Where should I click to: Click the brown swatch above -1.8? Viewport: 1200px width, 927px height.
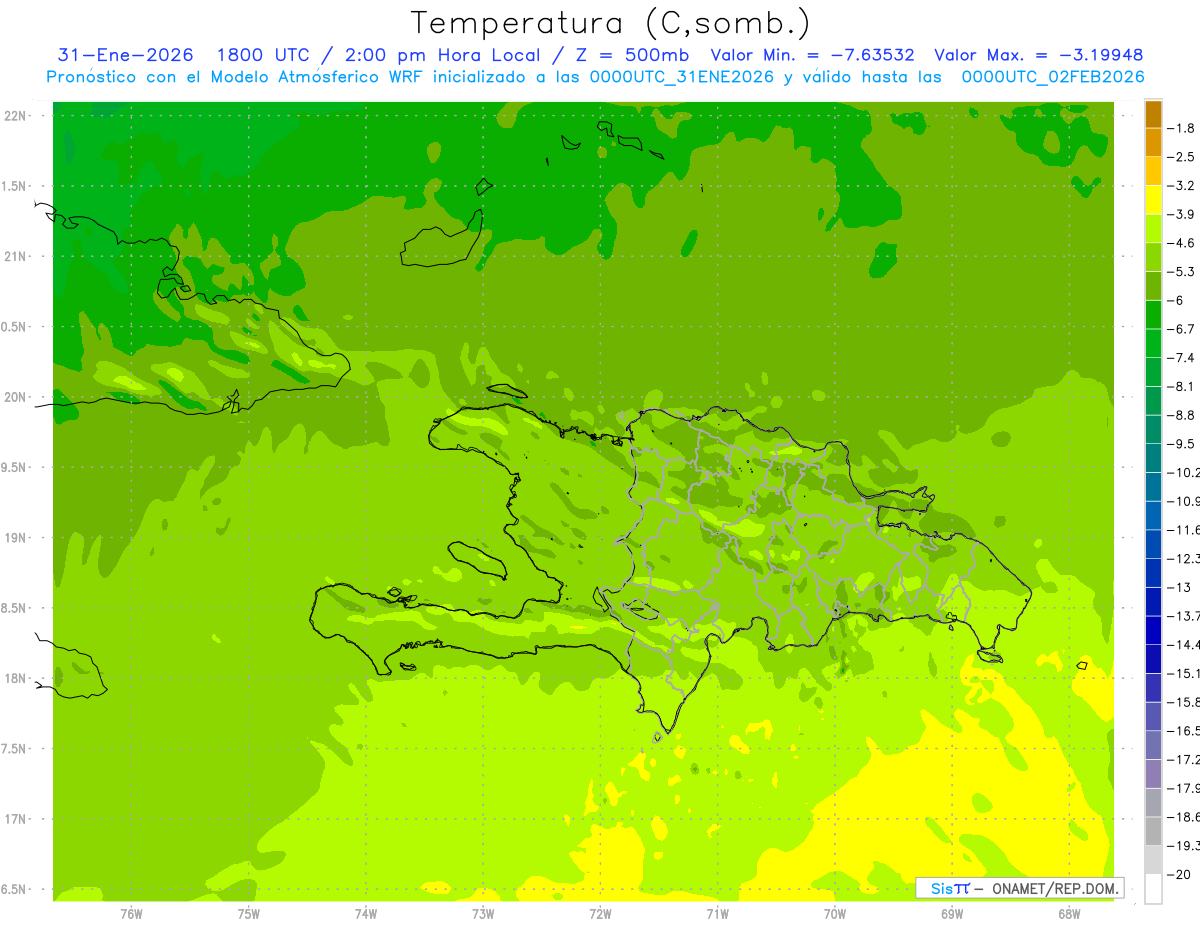pyautogui.click(x=1153, y=114)
